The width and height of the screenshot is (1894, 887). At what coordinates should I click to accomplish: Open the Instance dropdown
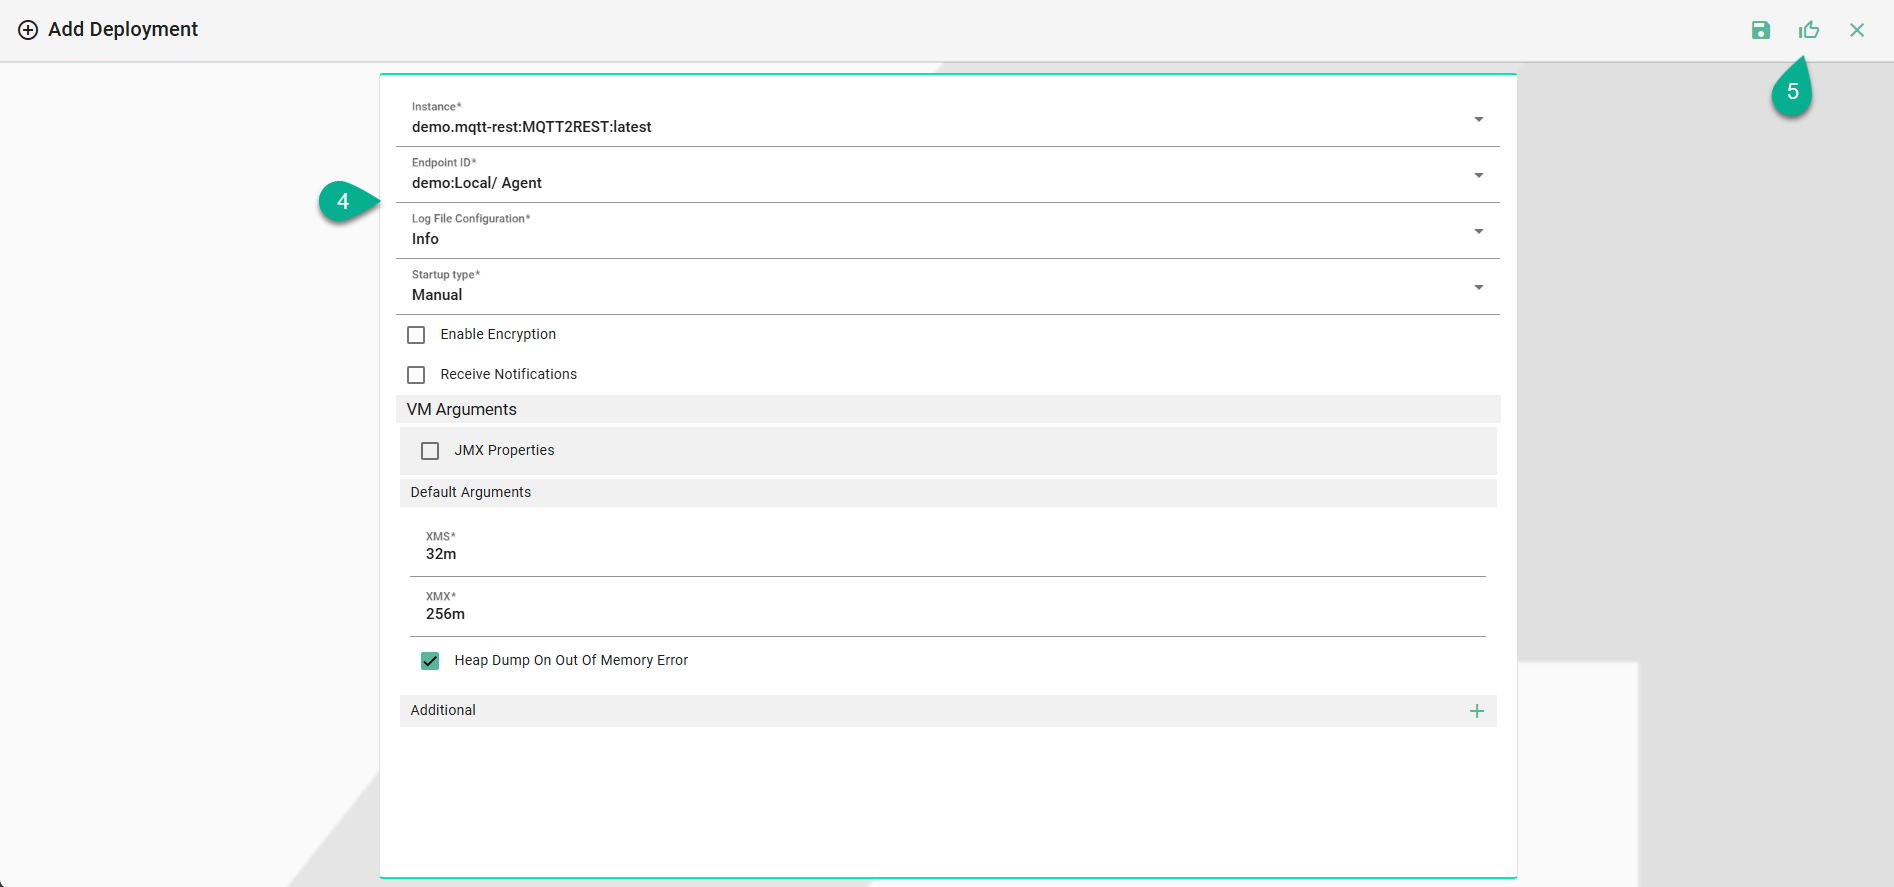[x=1478, y=120]
